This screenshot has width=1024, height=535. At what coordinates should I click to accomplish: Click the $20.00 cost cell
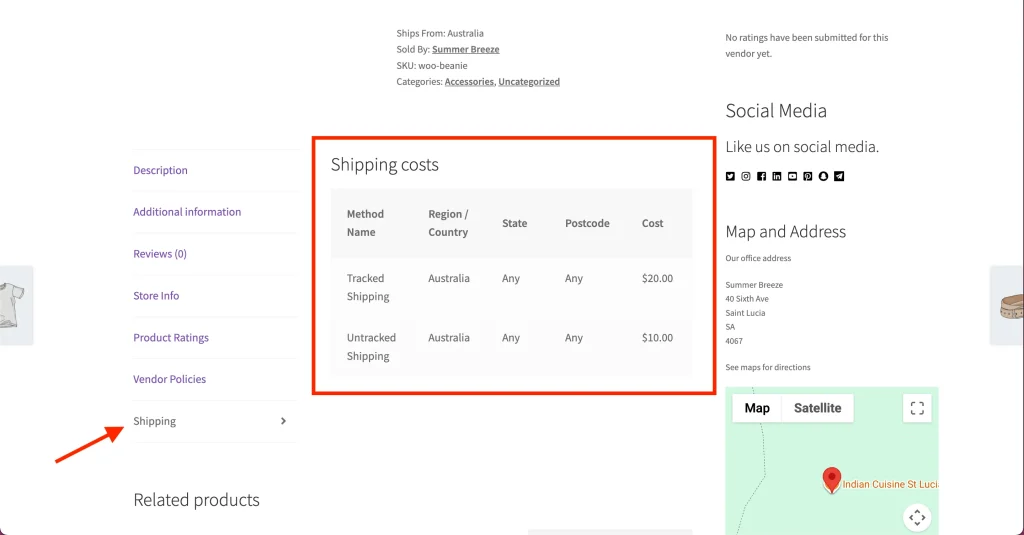pos(657,278)
